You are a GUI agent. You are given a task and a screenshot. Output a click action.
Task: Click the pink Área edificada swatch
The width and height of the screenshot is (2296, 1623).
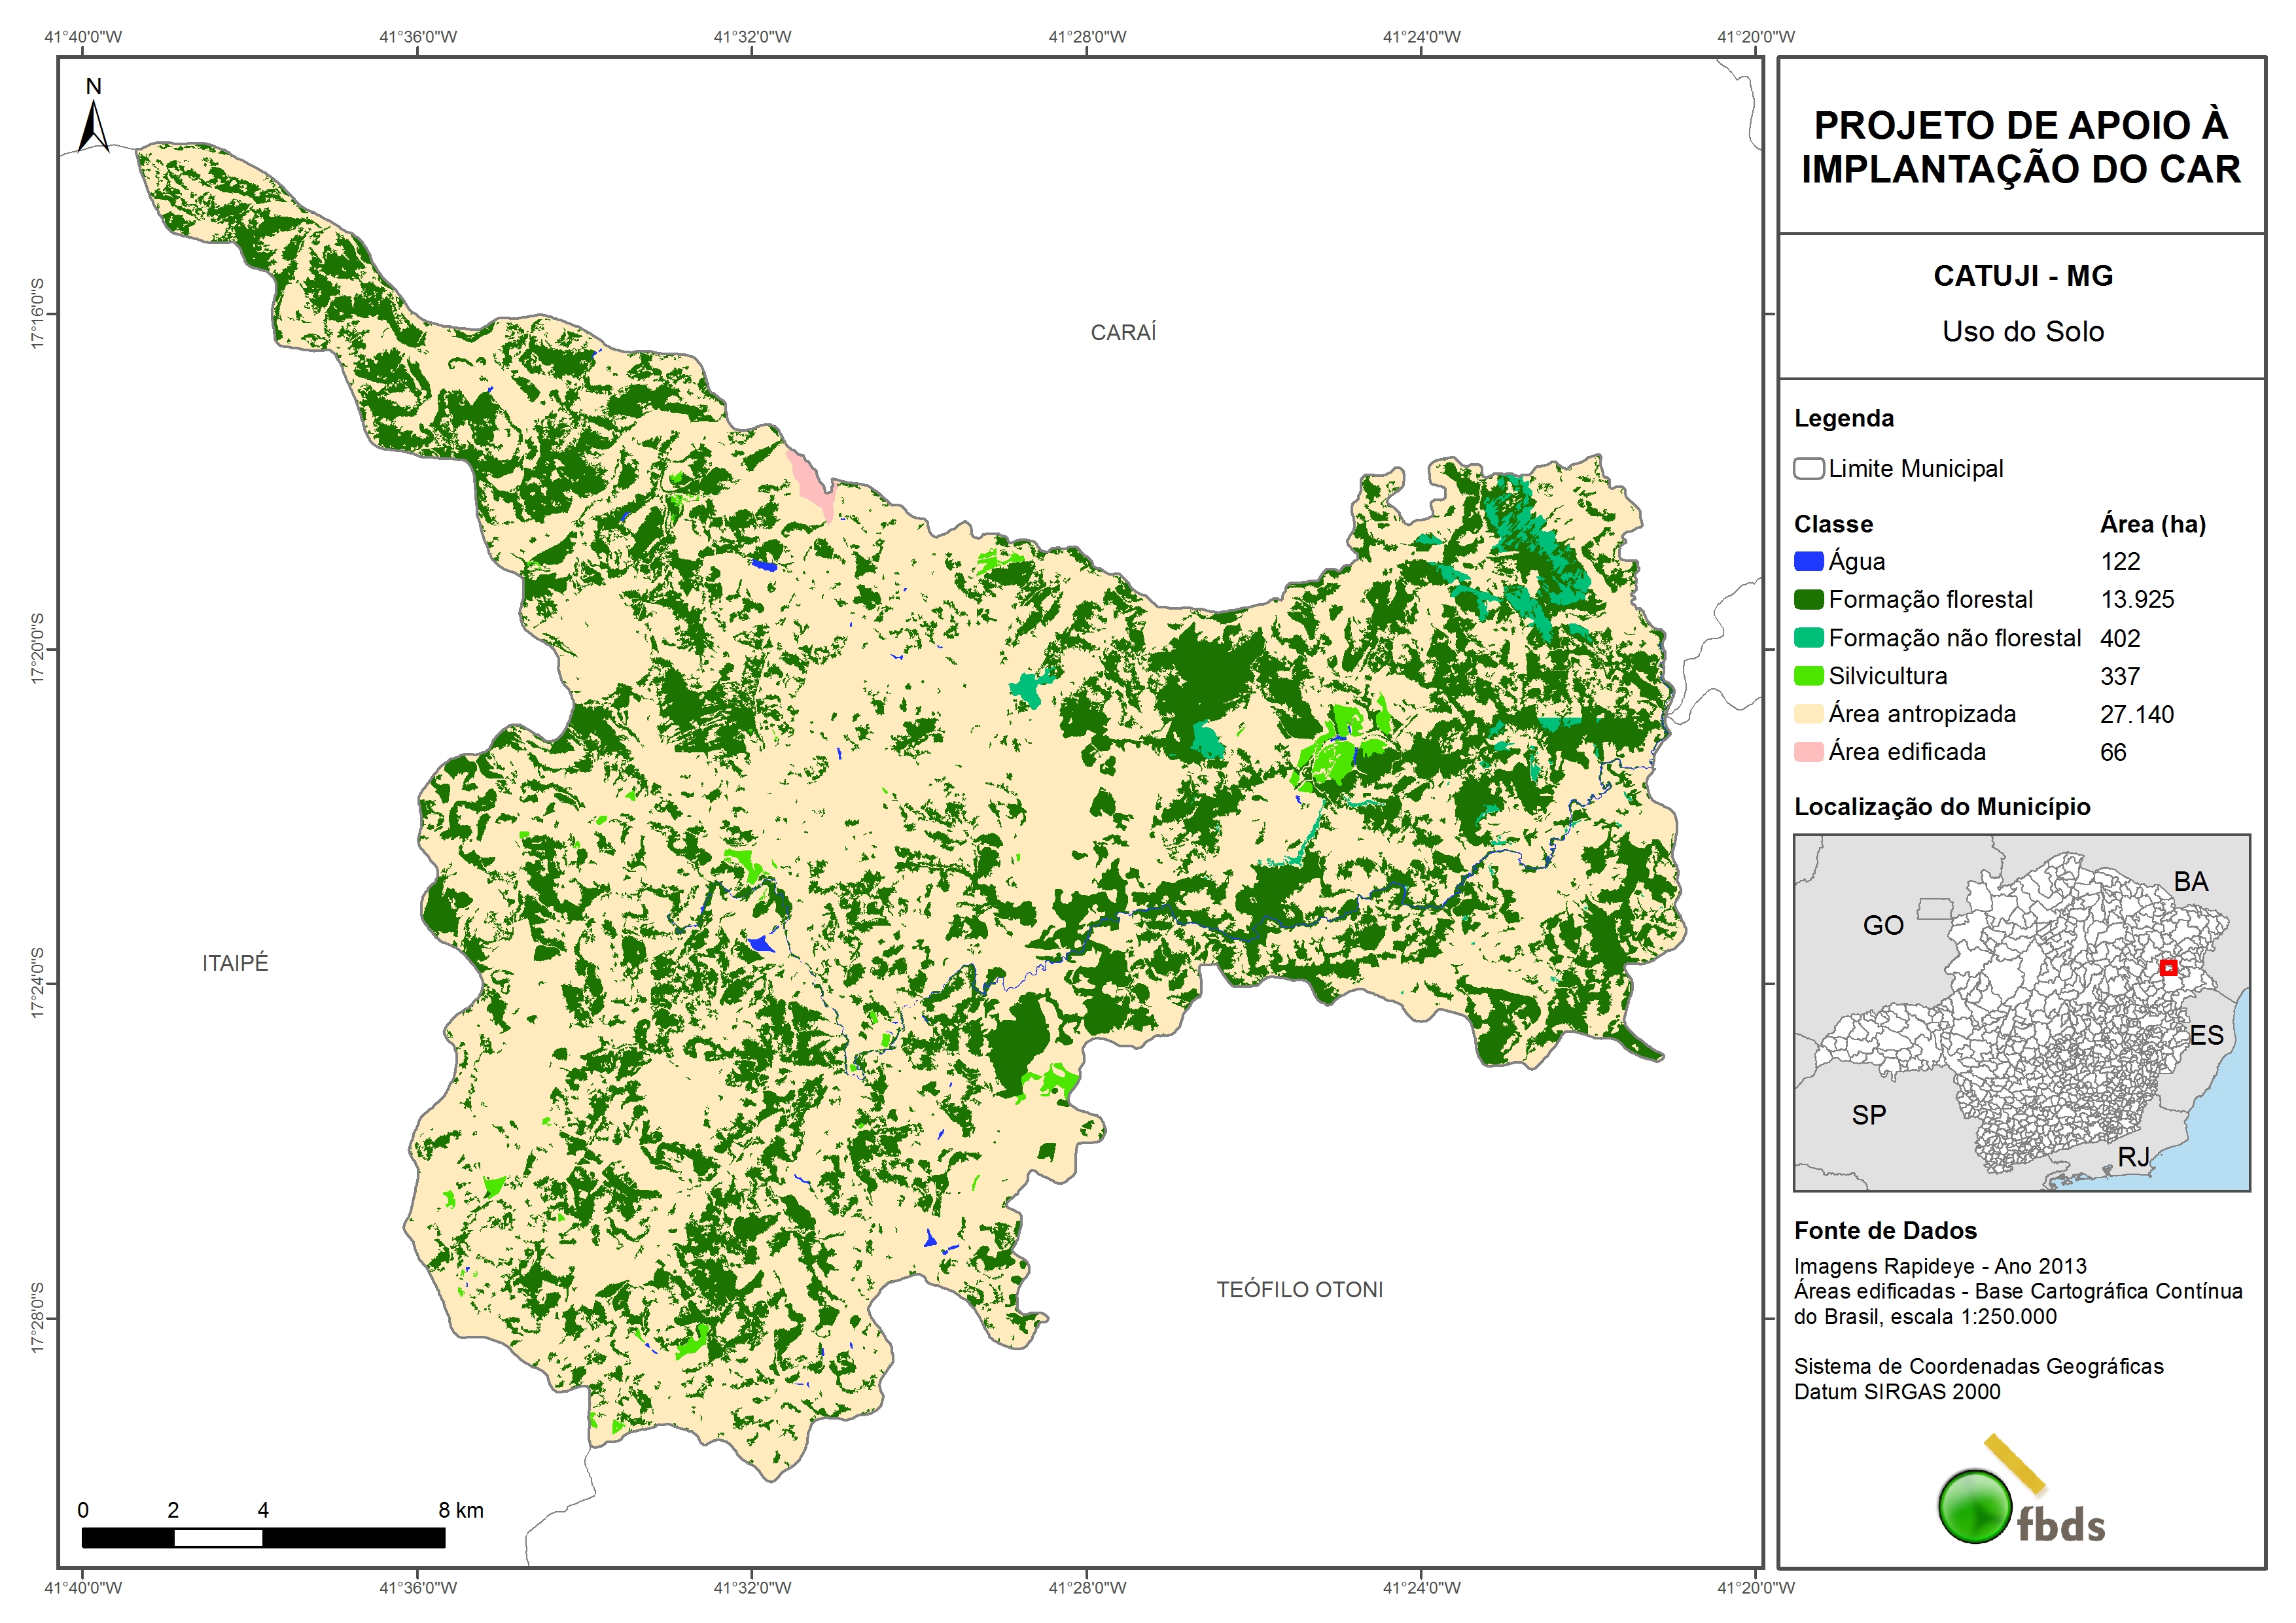[1808, 752]
